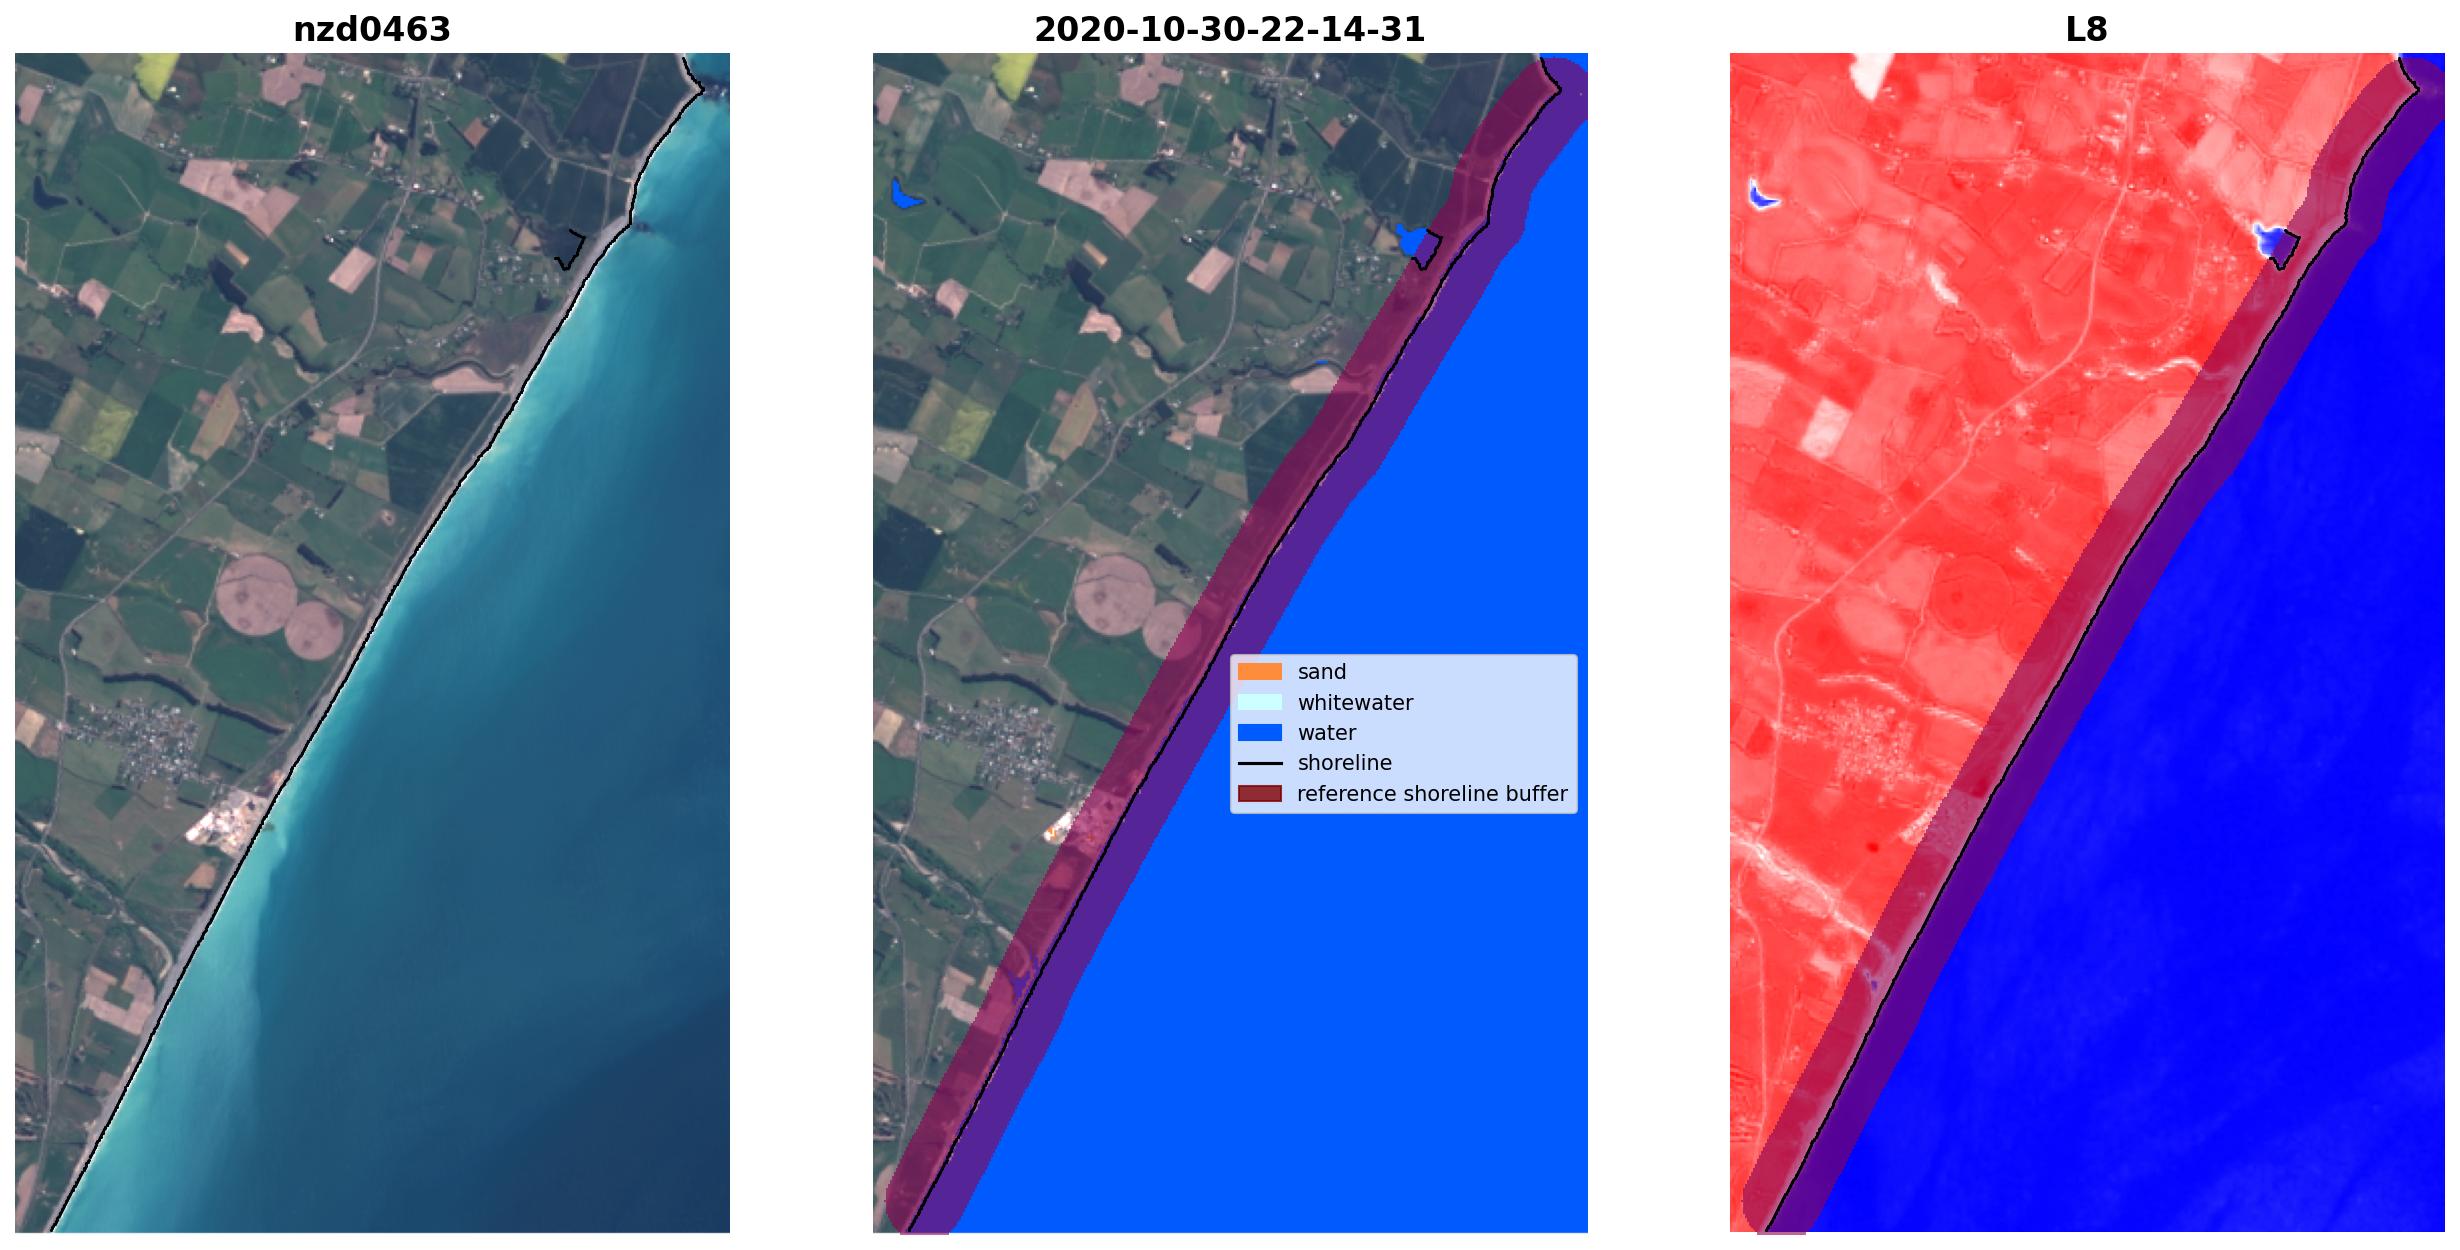Click the 'whitewater' legend label

pos(1355,703)
